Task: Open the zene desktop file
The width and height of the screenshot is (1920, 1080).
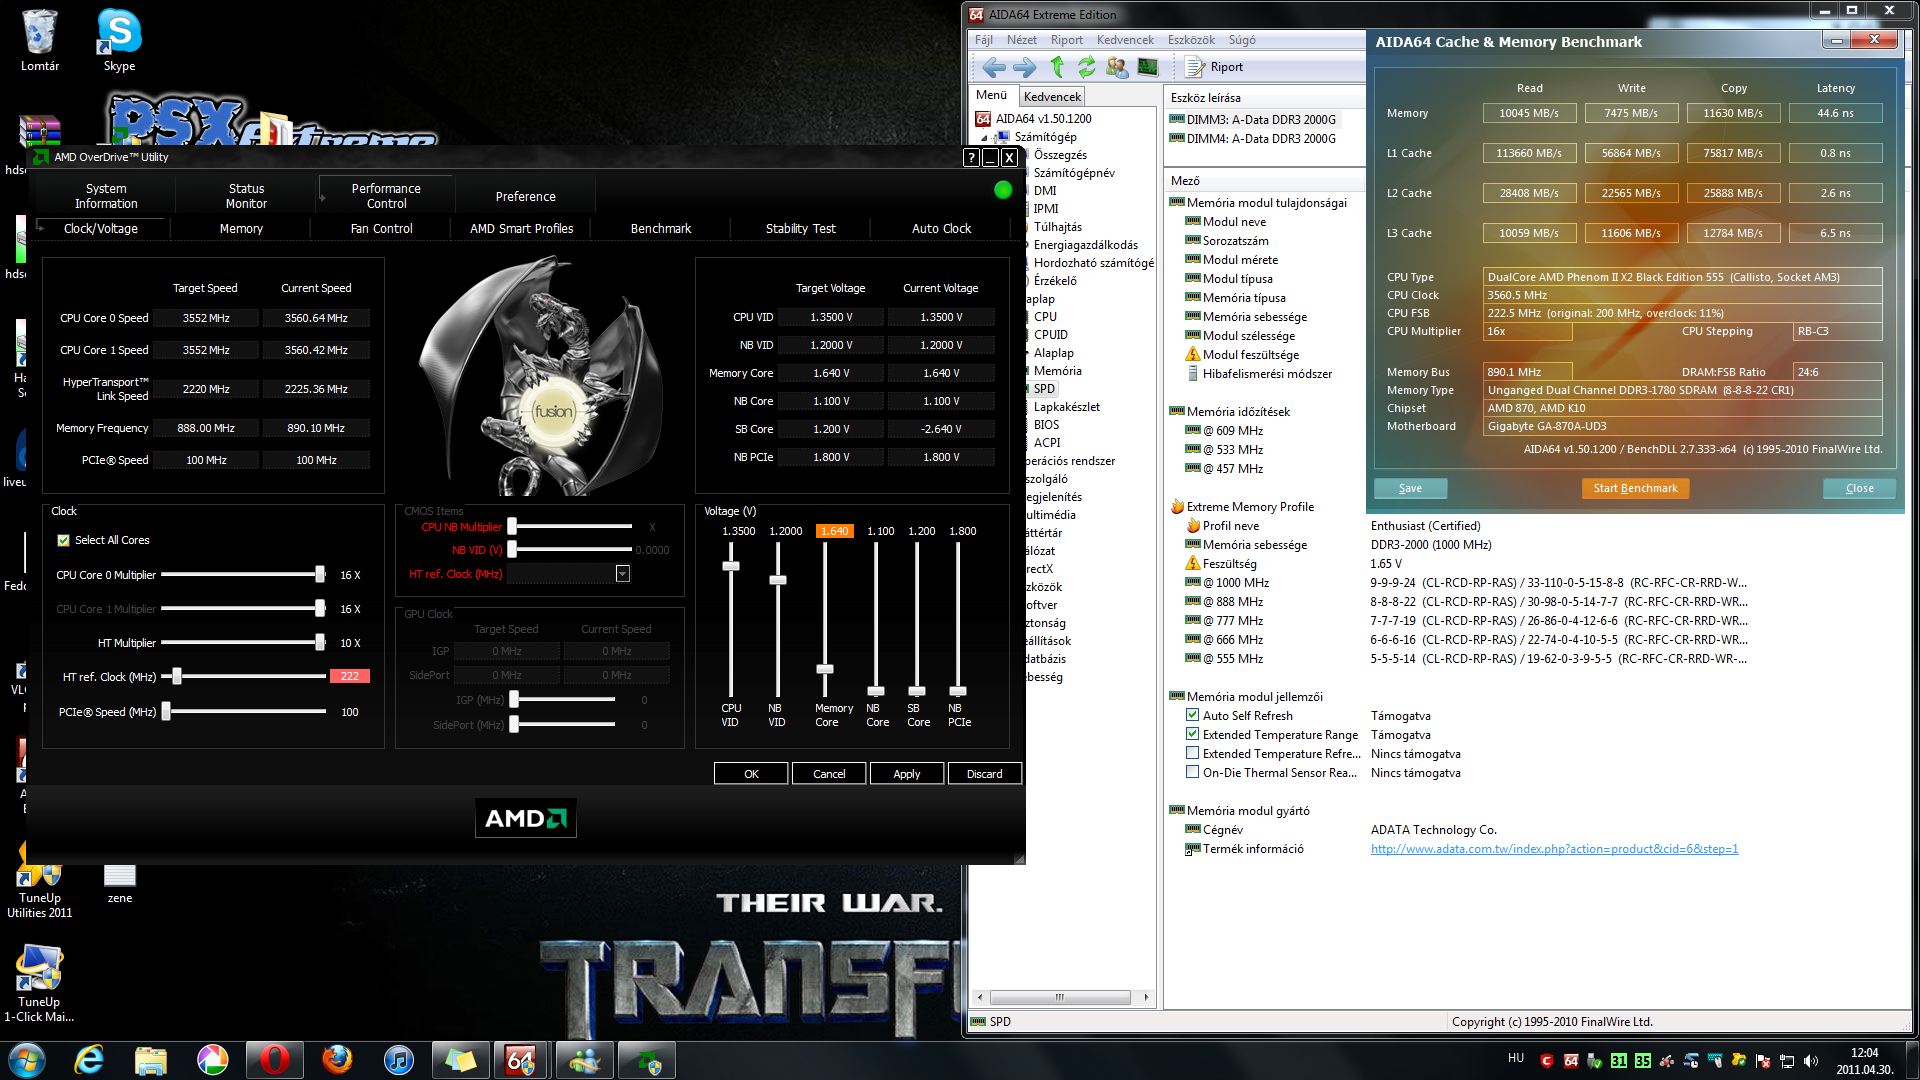Action: point(120,884)
